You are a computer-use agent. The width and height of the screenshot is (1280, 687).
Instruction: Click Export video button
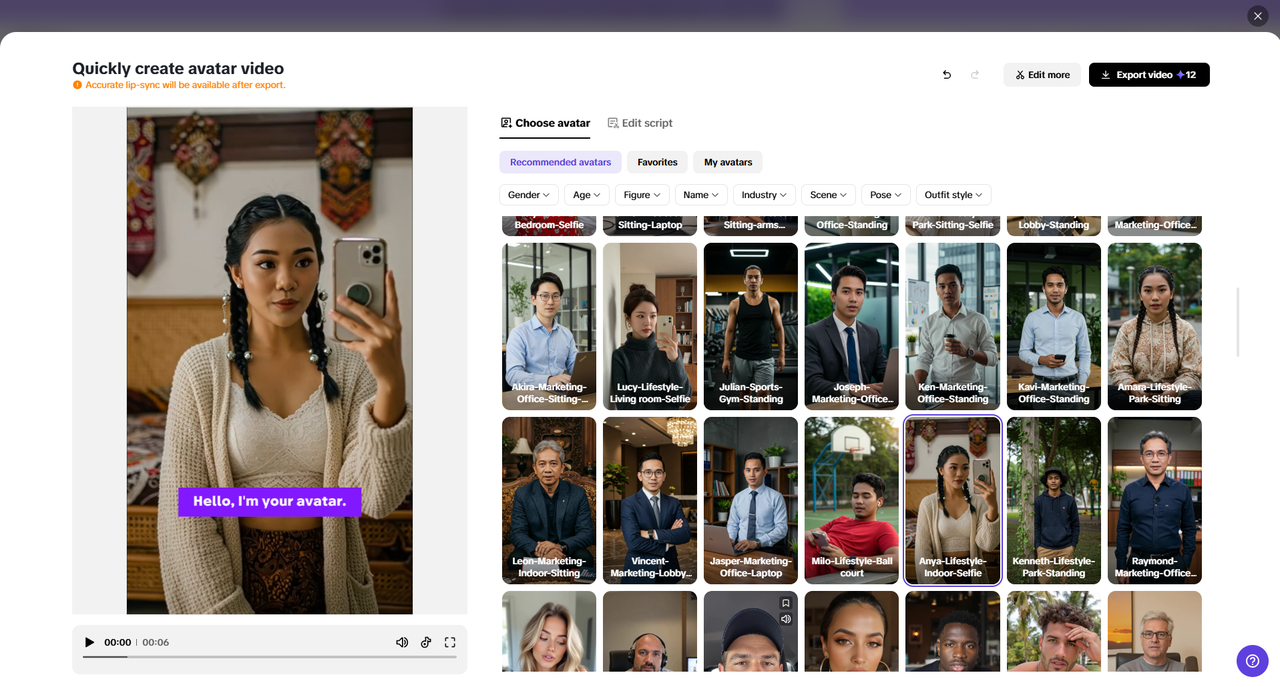click(x=1149, y=75)
